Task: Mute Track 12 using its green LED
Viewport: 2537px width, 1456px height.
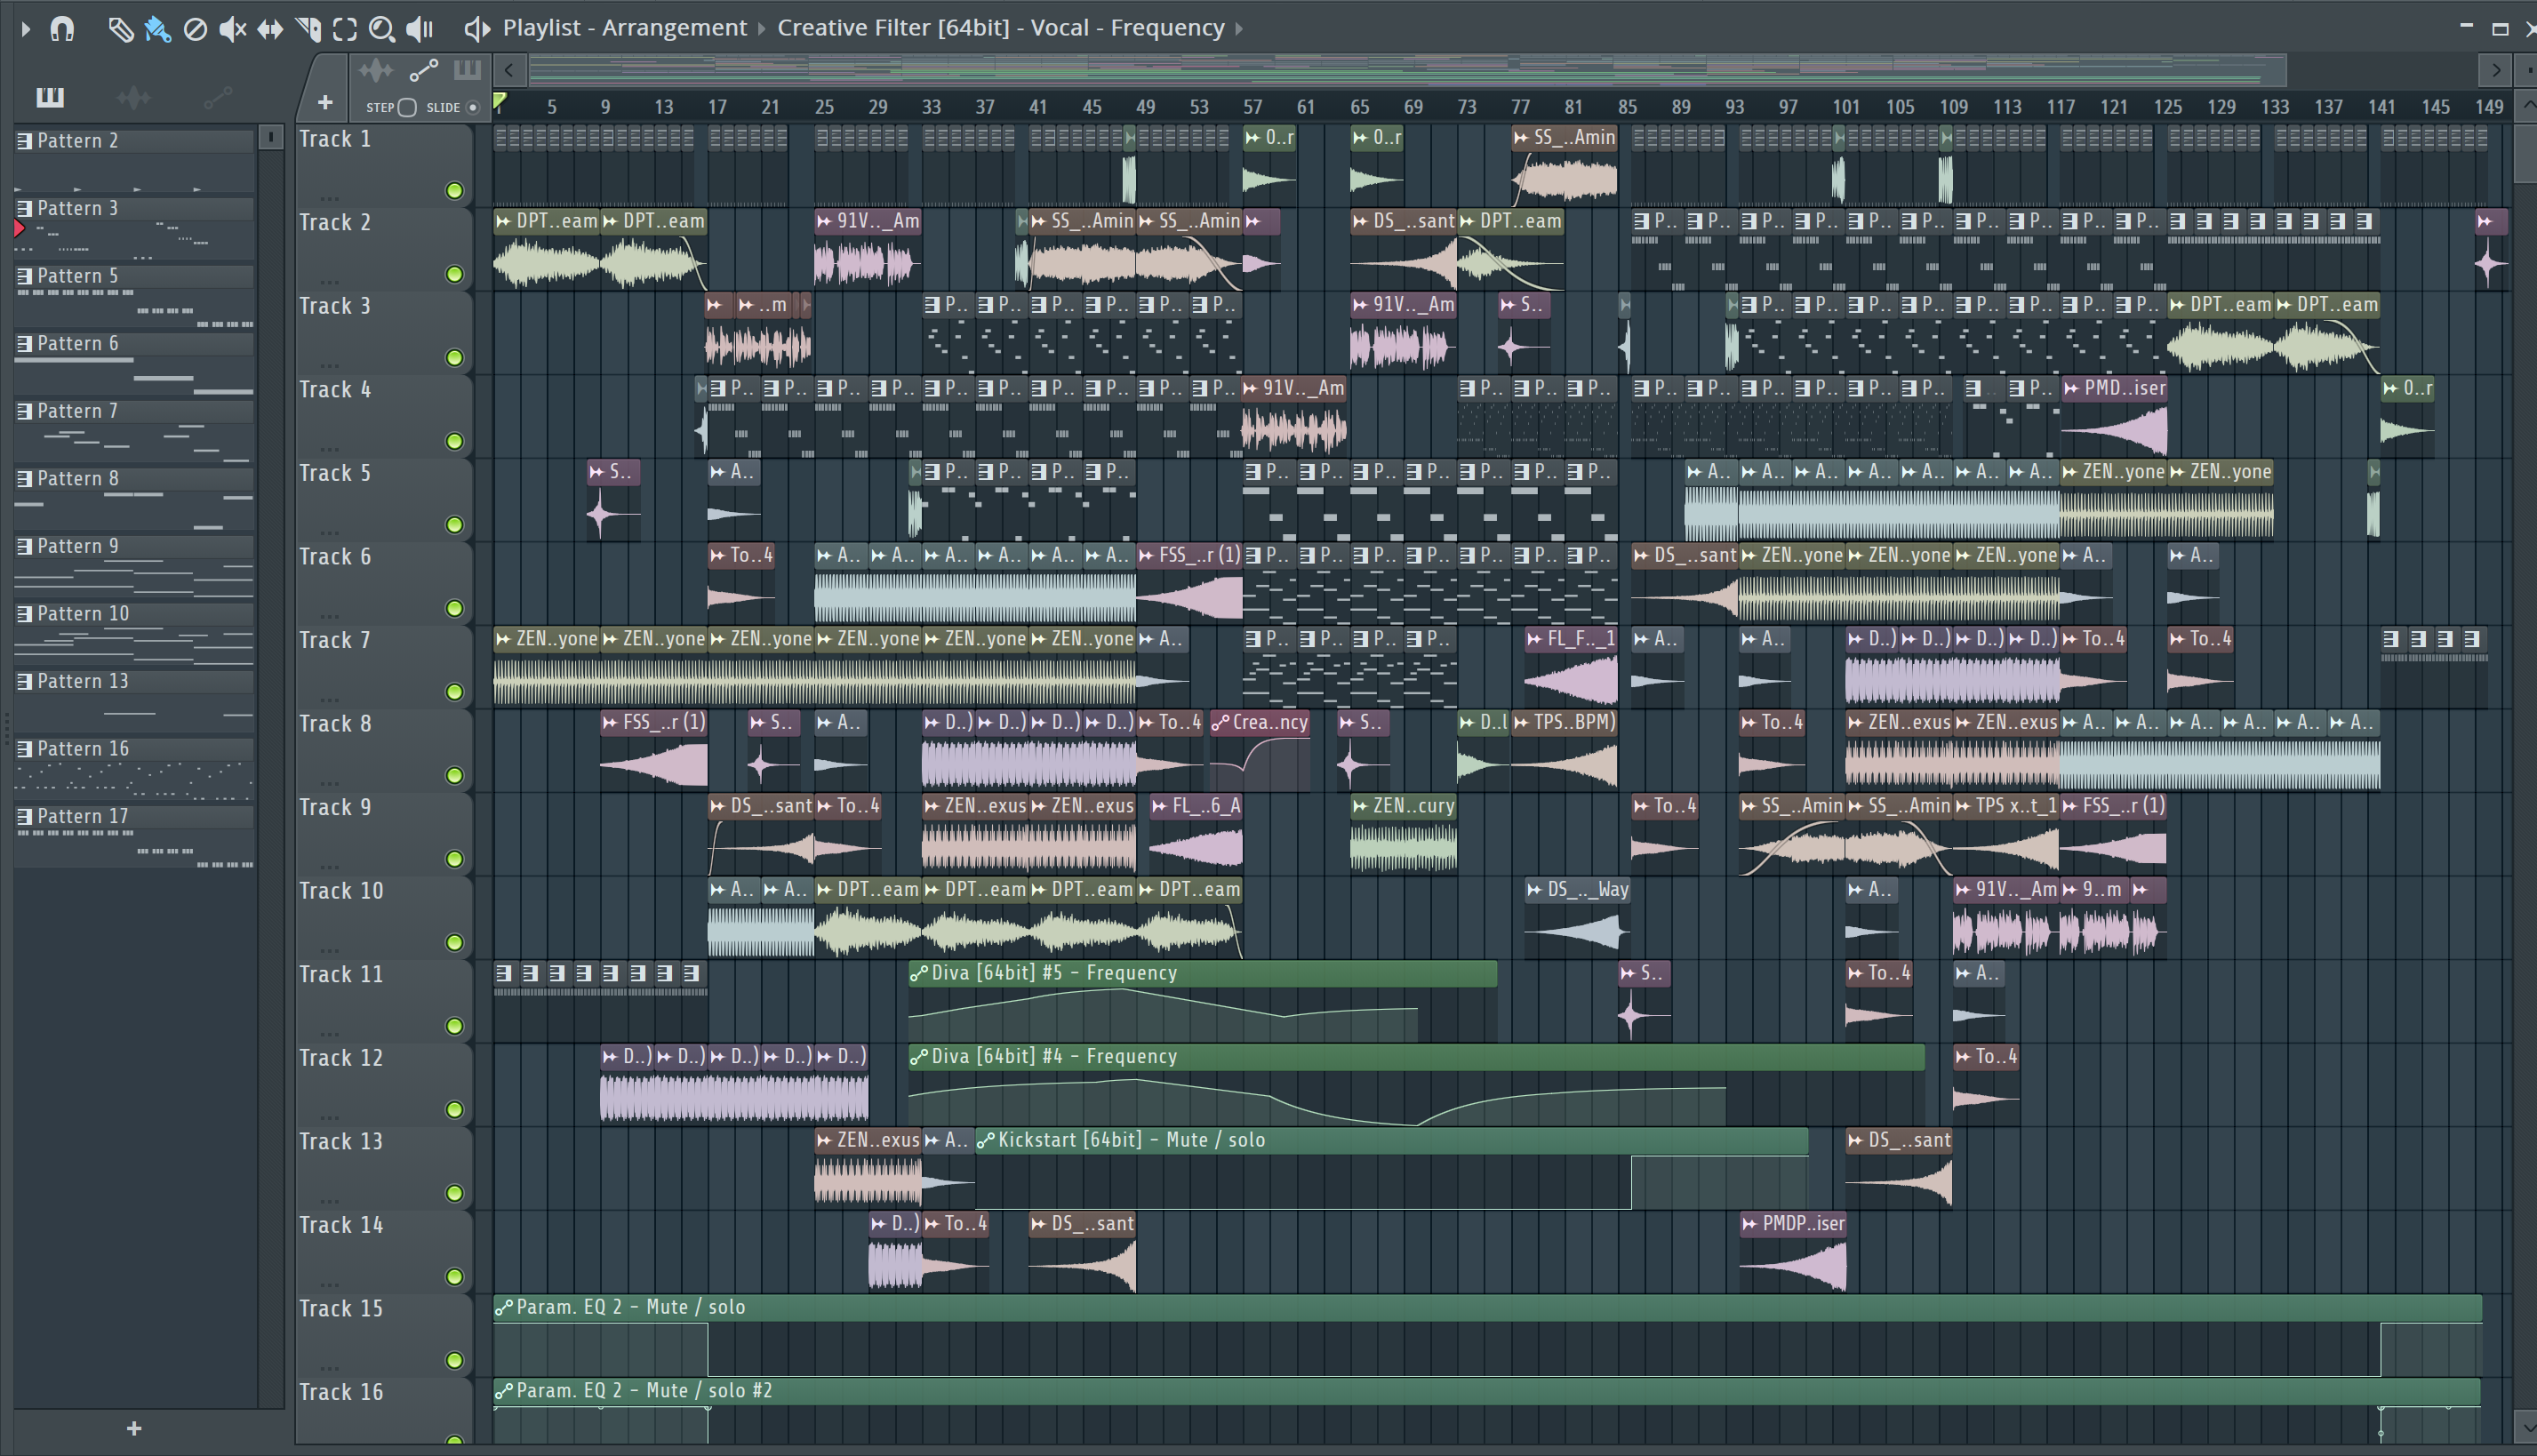Action: click(454, 1109)
